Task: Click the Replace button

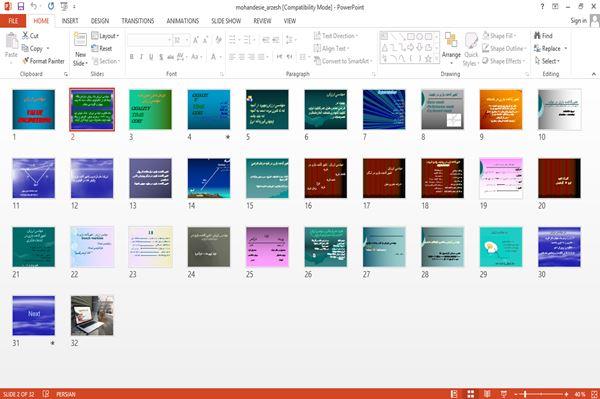Action: pos(550,48)
